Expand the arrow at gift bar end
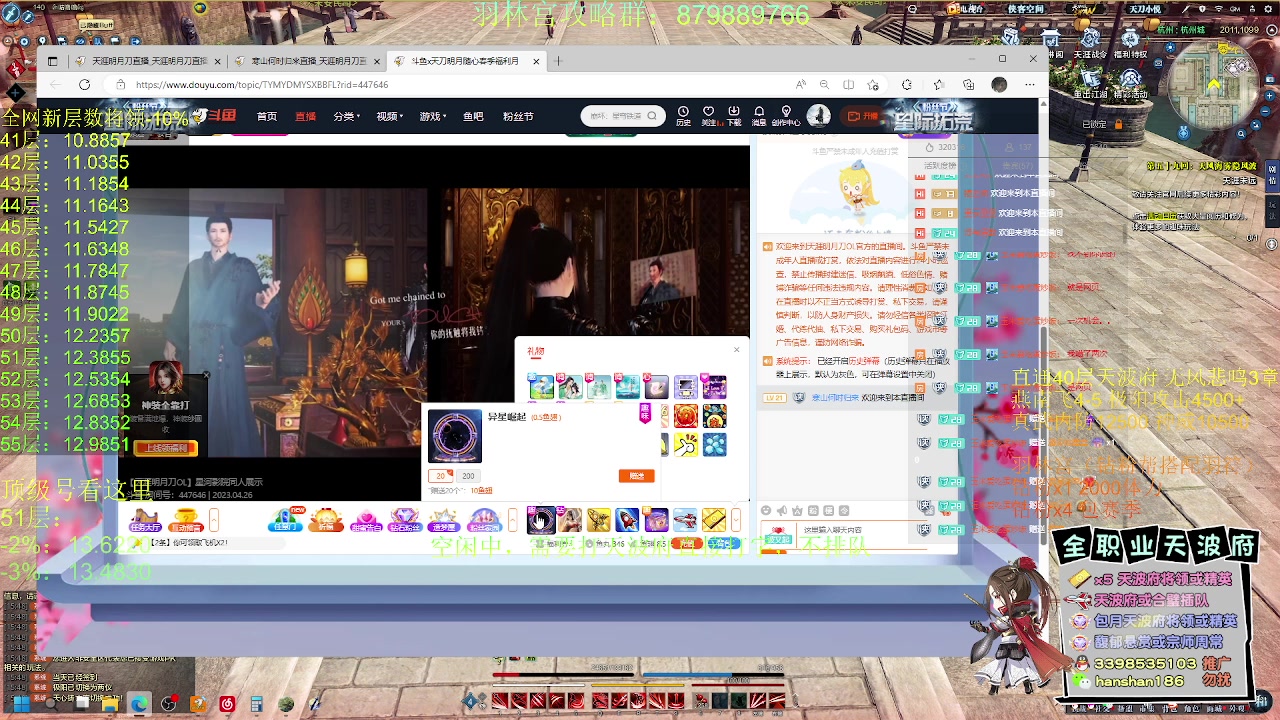This screenshot has height=720, width=1280. click(736, 520)
